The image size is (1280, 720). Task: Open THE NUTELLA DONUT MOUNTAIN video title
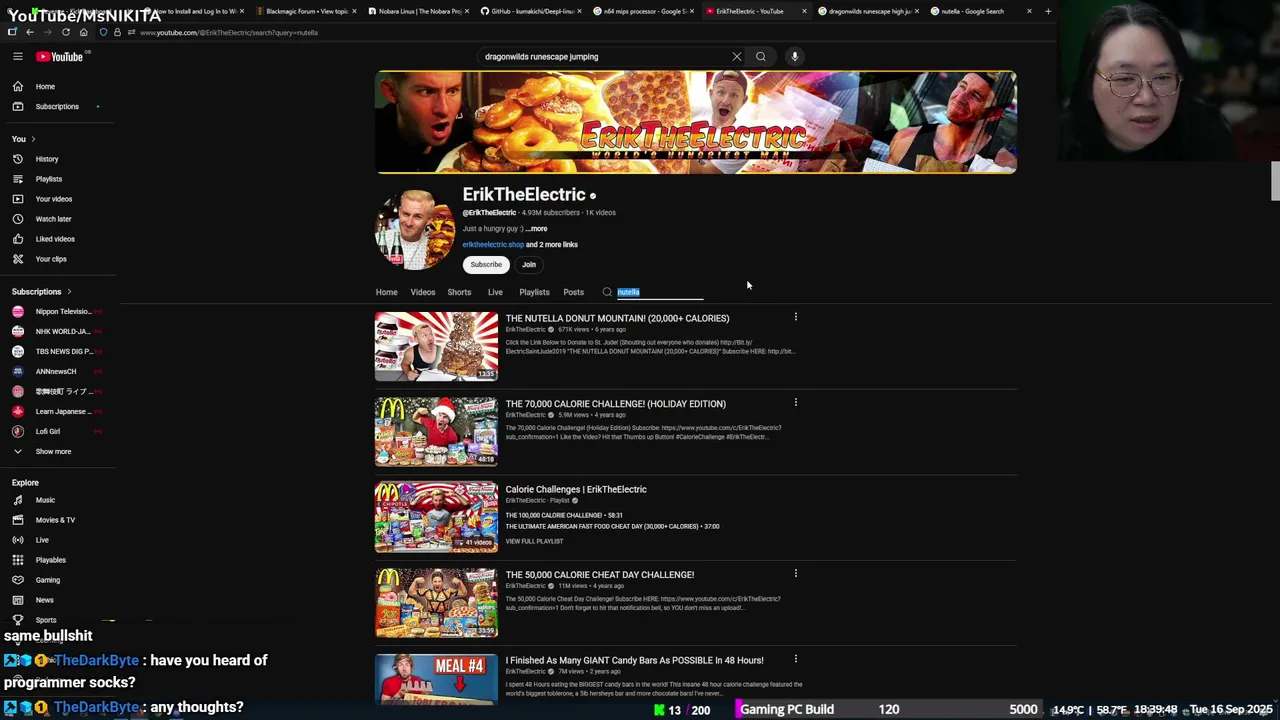click(x=617, y=318)
